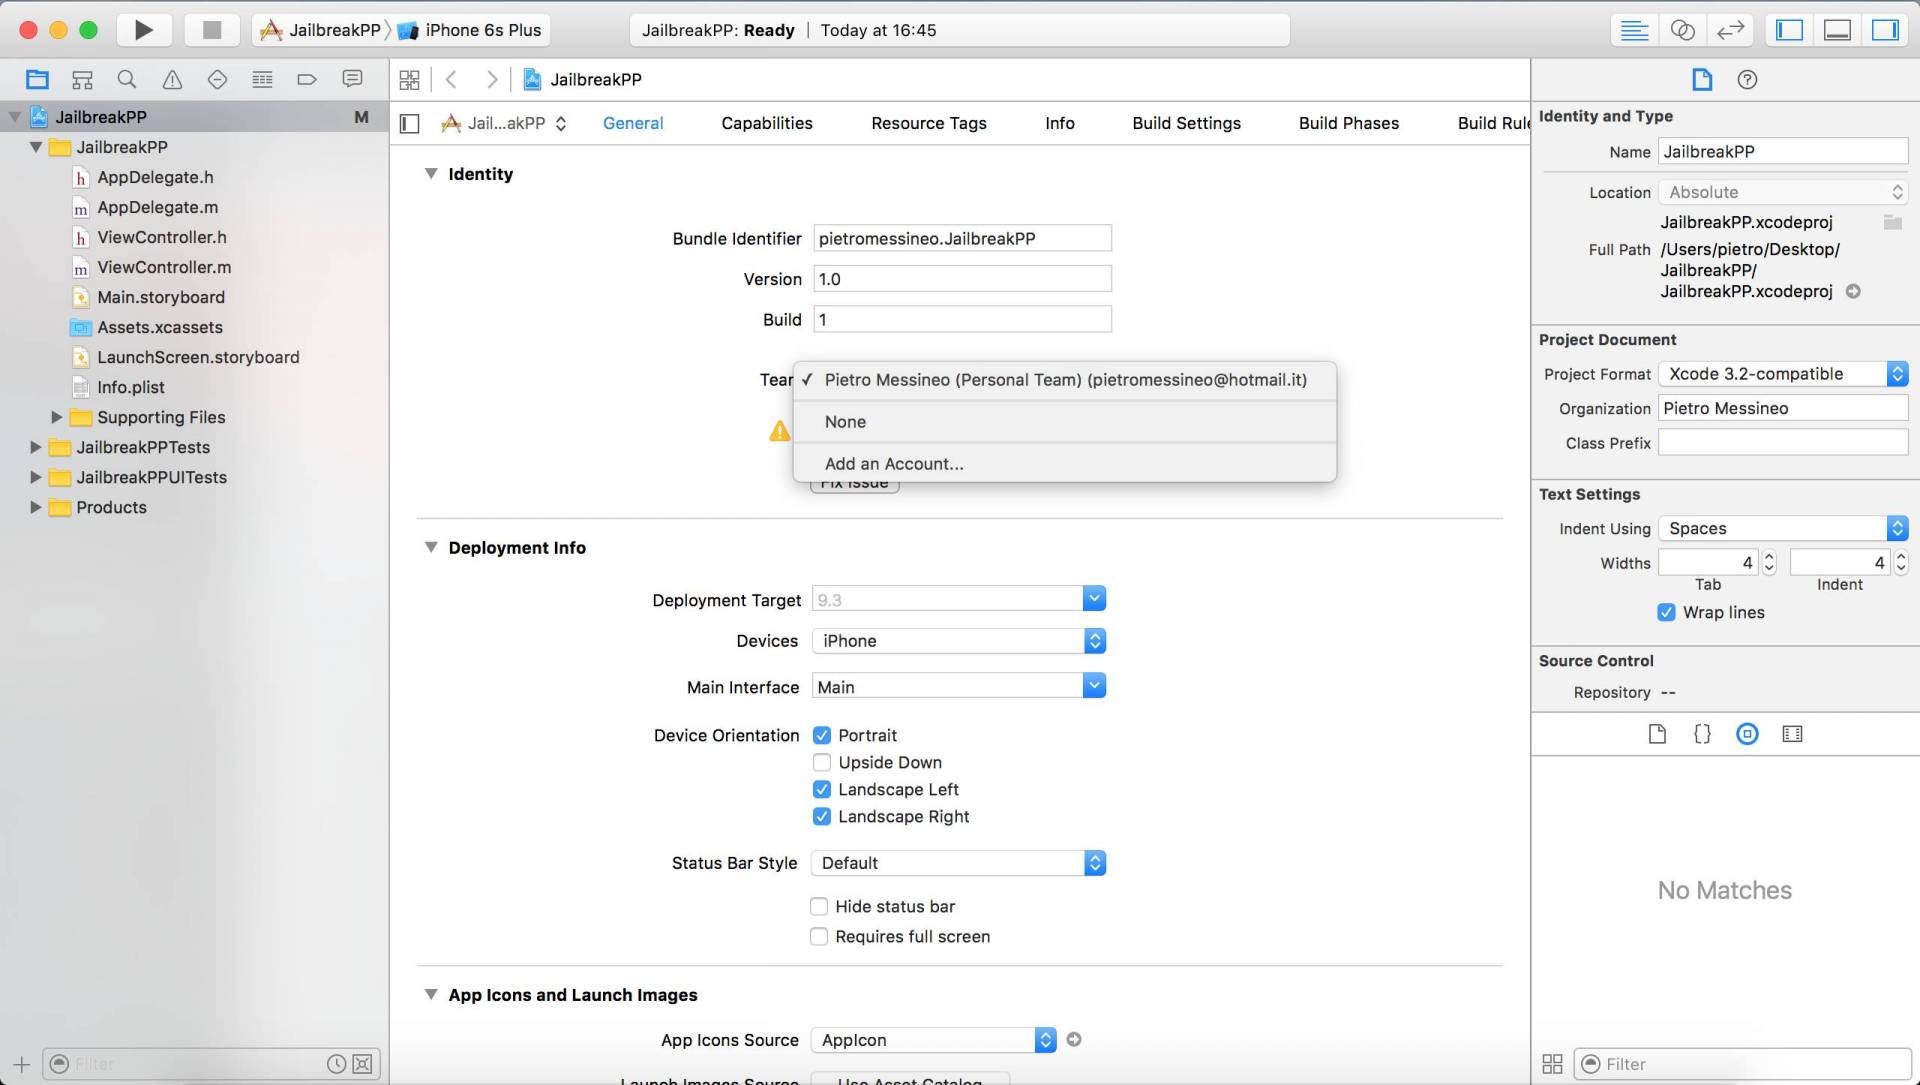Open the Info tab
1920x1085 pixels.
[x=1060, y=123]
